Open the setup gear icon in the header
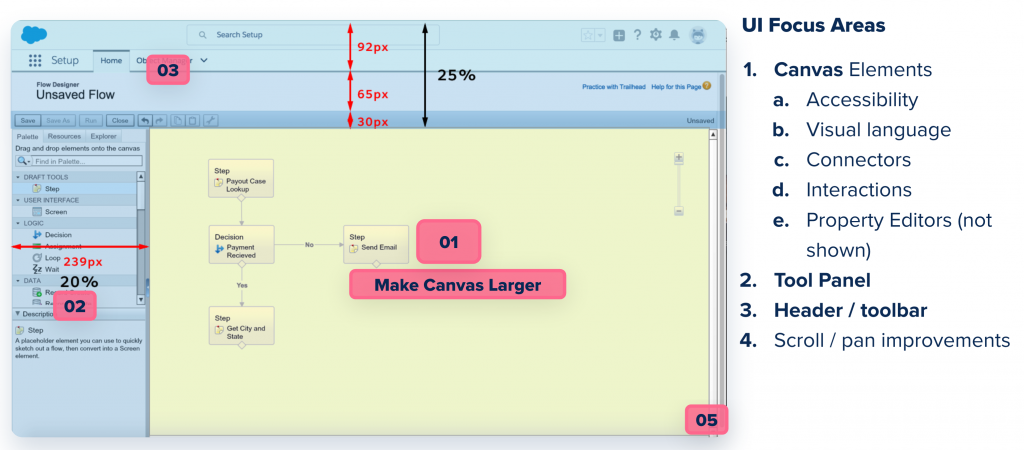 point(656,35)
